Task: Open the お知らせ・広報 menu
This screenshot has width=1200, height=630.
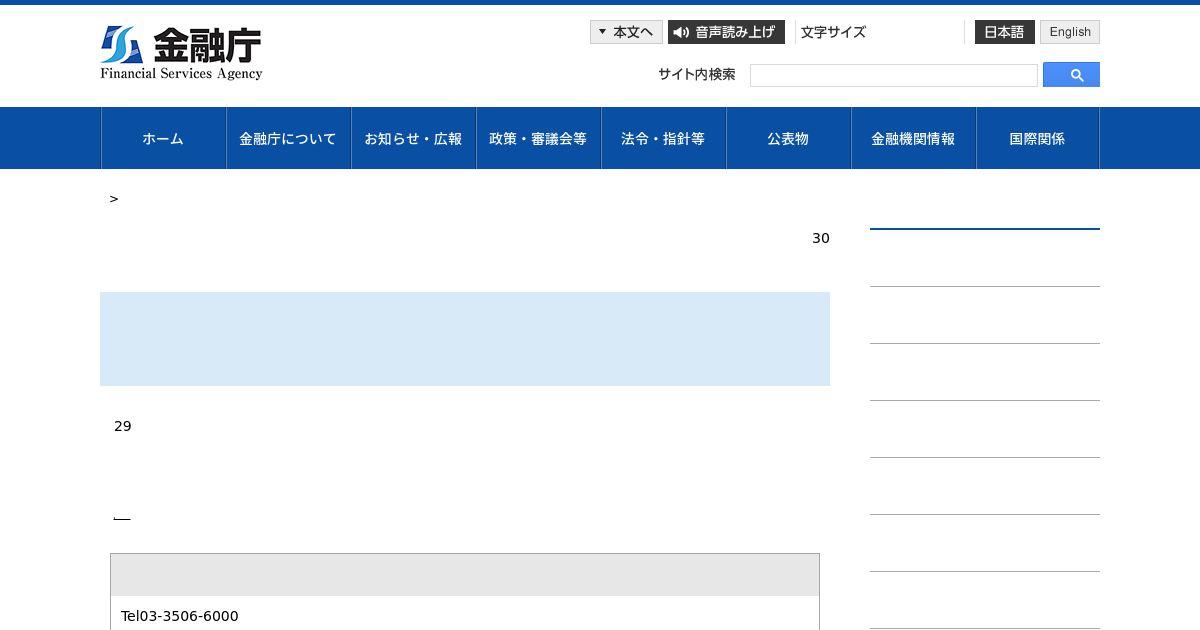Action: [413, 138]
